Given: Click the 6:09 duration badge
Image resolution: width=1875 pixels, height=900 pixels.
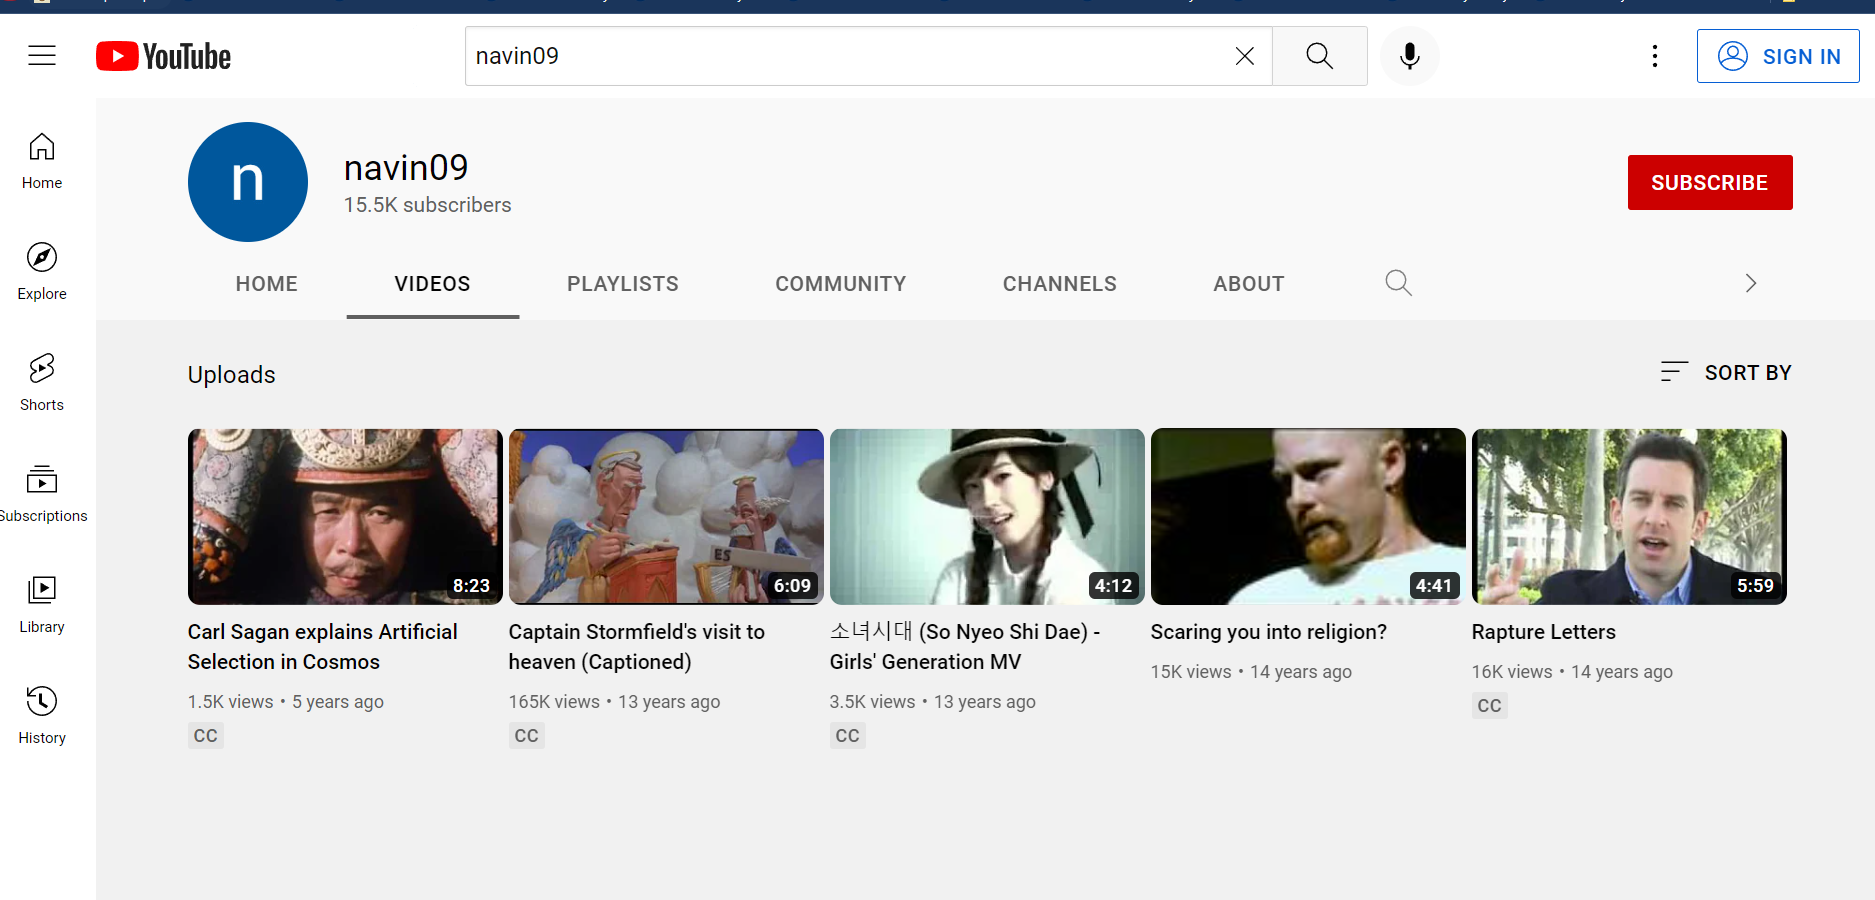Looking at the screenshot, I should tap(792, 586).
